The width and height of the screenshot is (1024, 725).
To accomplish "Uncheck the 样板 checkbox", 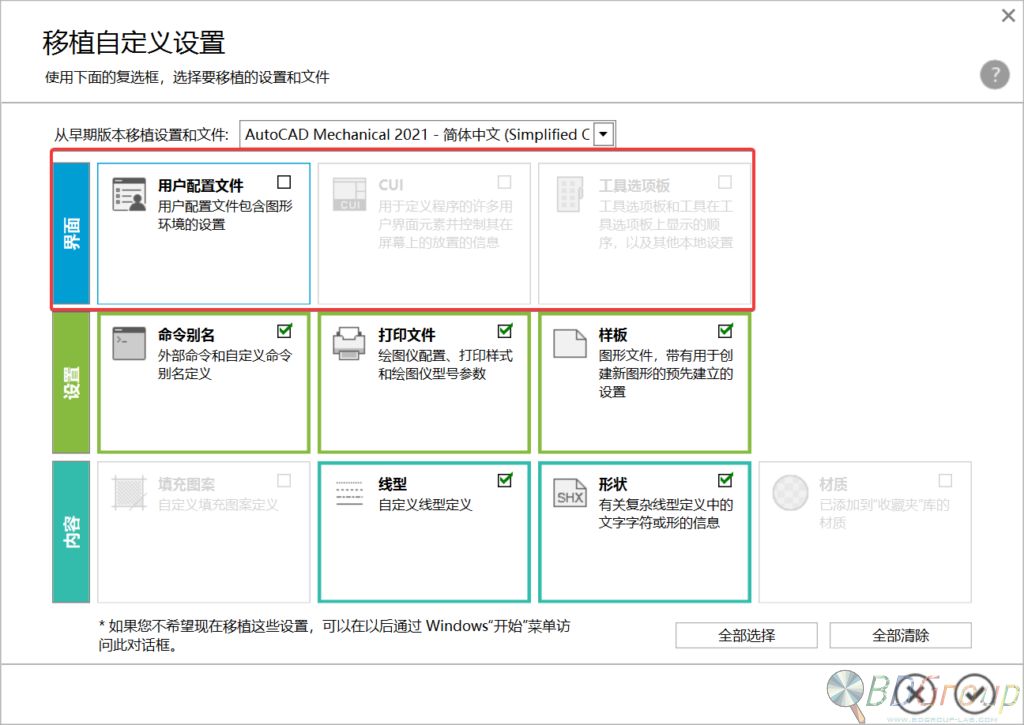I will tap(725, 330).
